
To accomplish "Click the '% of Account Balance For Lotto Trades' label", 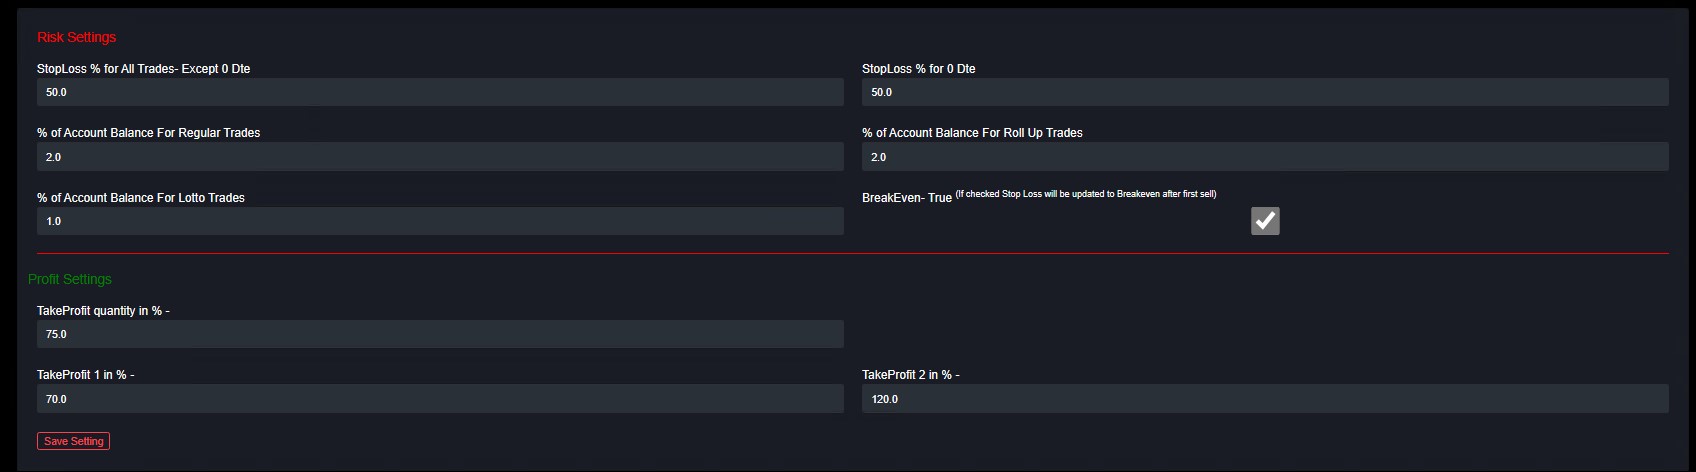I will pyautogui.click(x=141, y=198).
